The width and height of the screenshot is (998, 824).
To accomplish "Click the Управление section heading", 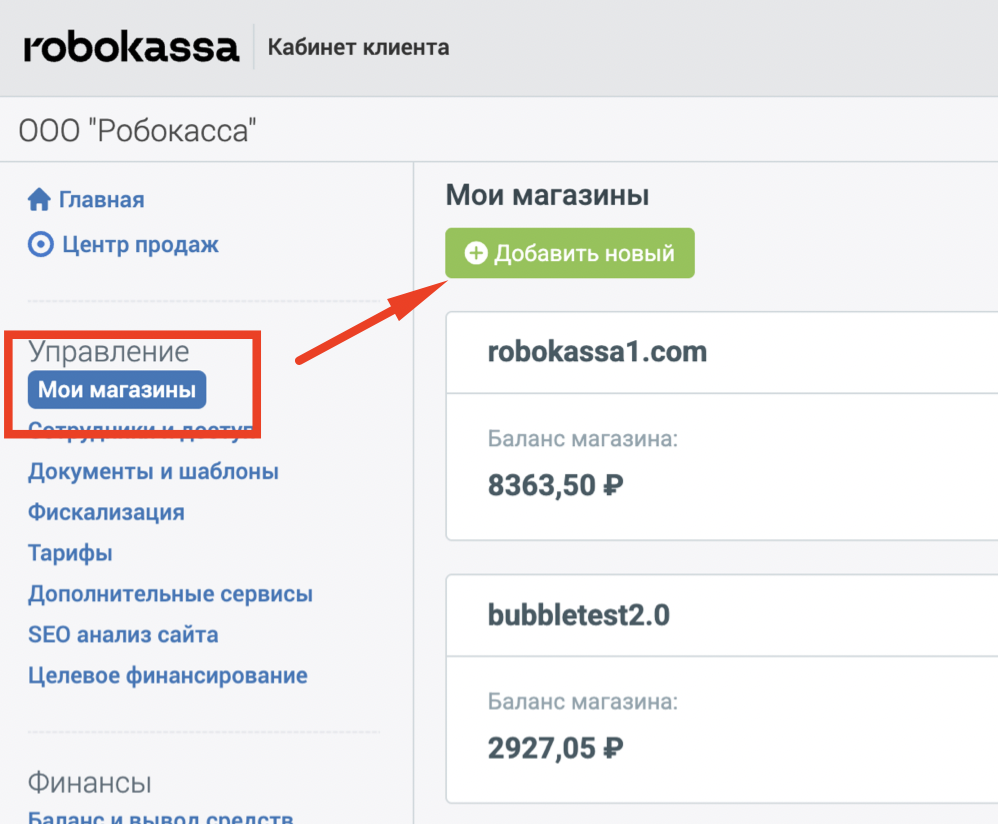I will (x=109, y=351).
